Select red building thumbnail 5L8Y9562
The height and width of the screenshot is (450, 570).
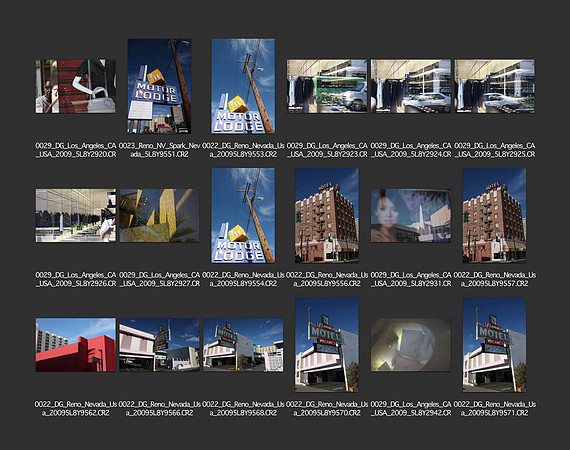pos(76,345)
